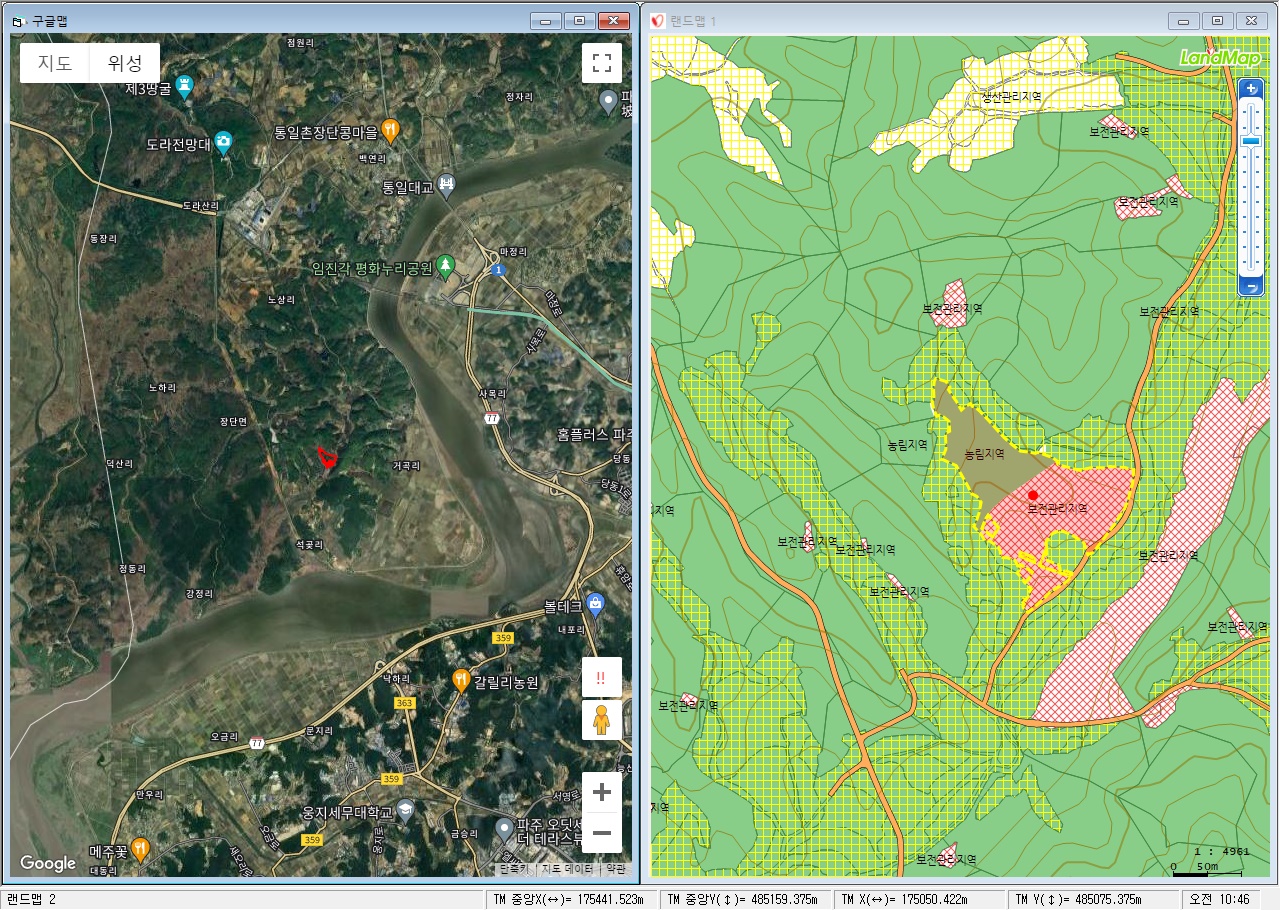This screenshot has width=1280, height=910.
Task: Click the 장단면 label on satellite map
Action: pyautogui.click(x=233, y=422)
